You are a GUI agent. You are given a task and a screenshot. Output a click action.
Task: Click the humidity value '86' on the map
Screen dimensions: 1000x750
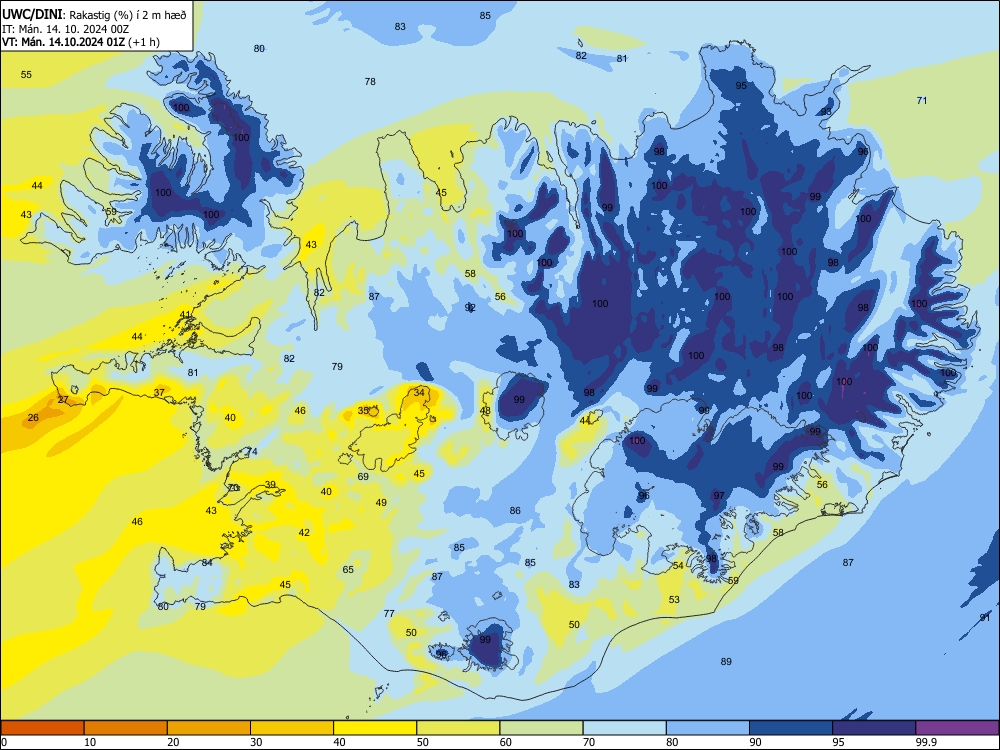515,510
